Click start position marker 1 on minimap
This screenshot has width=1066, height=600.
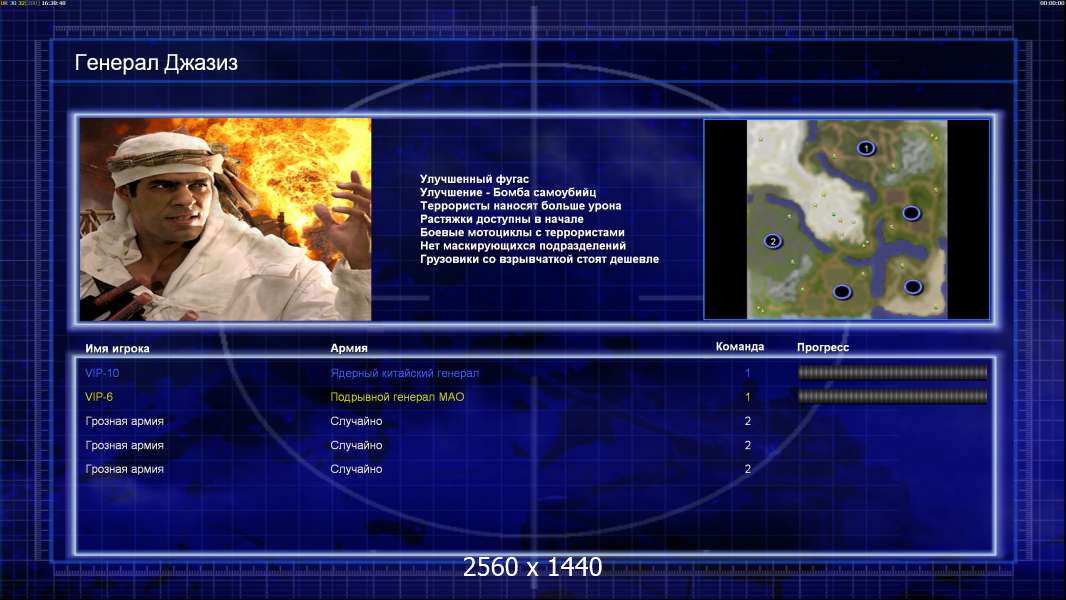865,147
